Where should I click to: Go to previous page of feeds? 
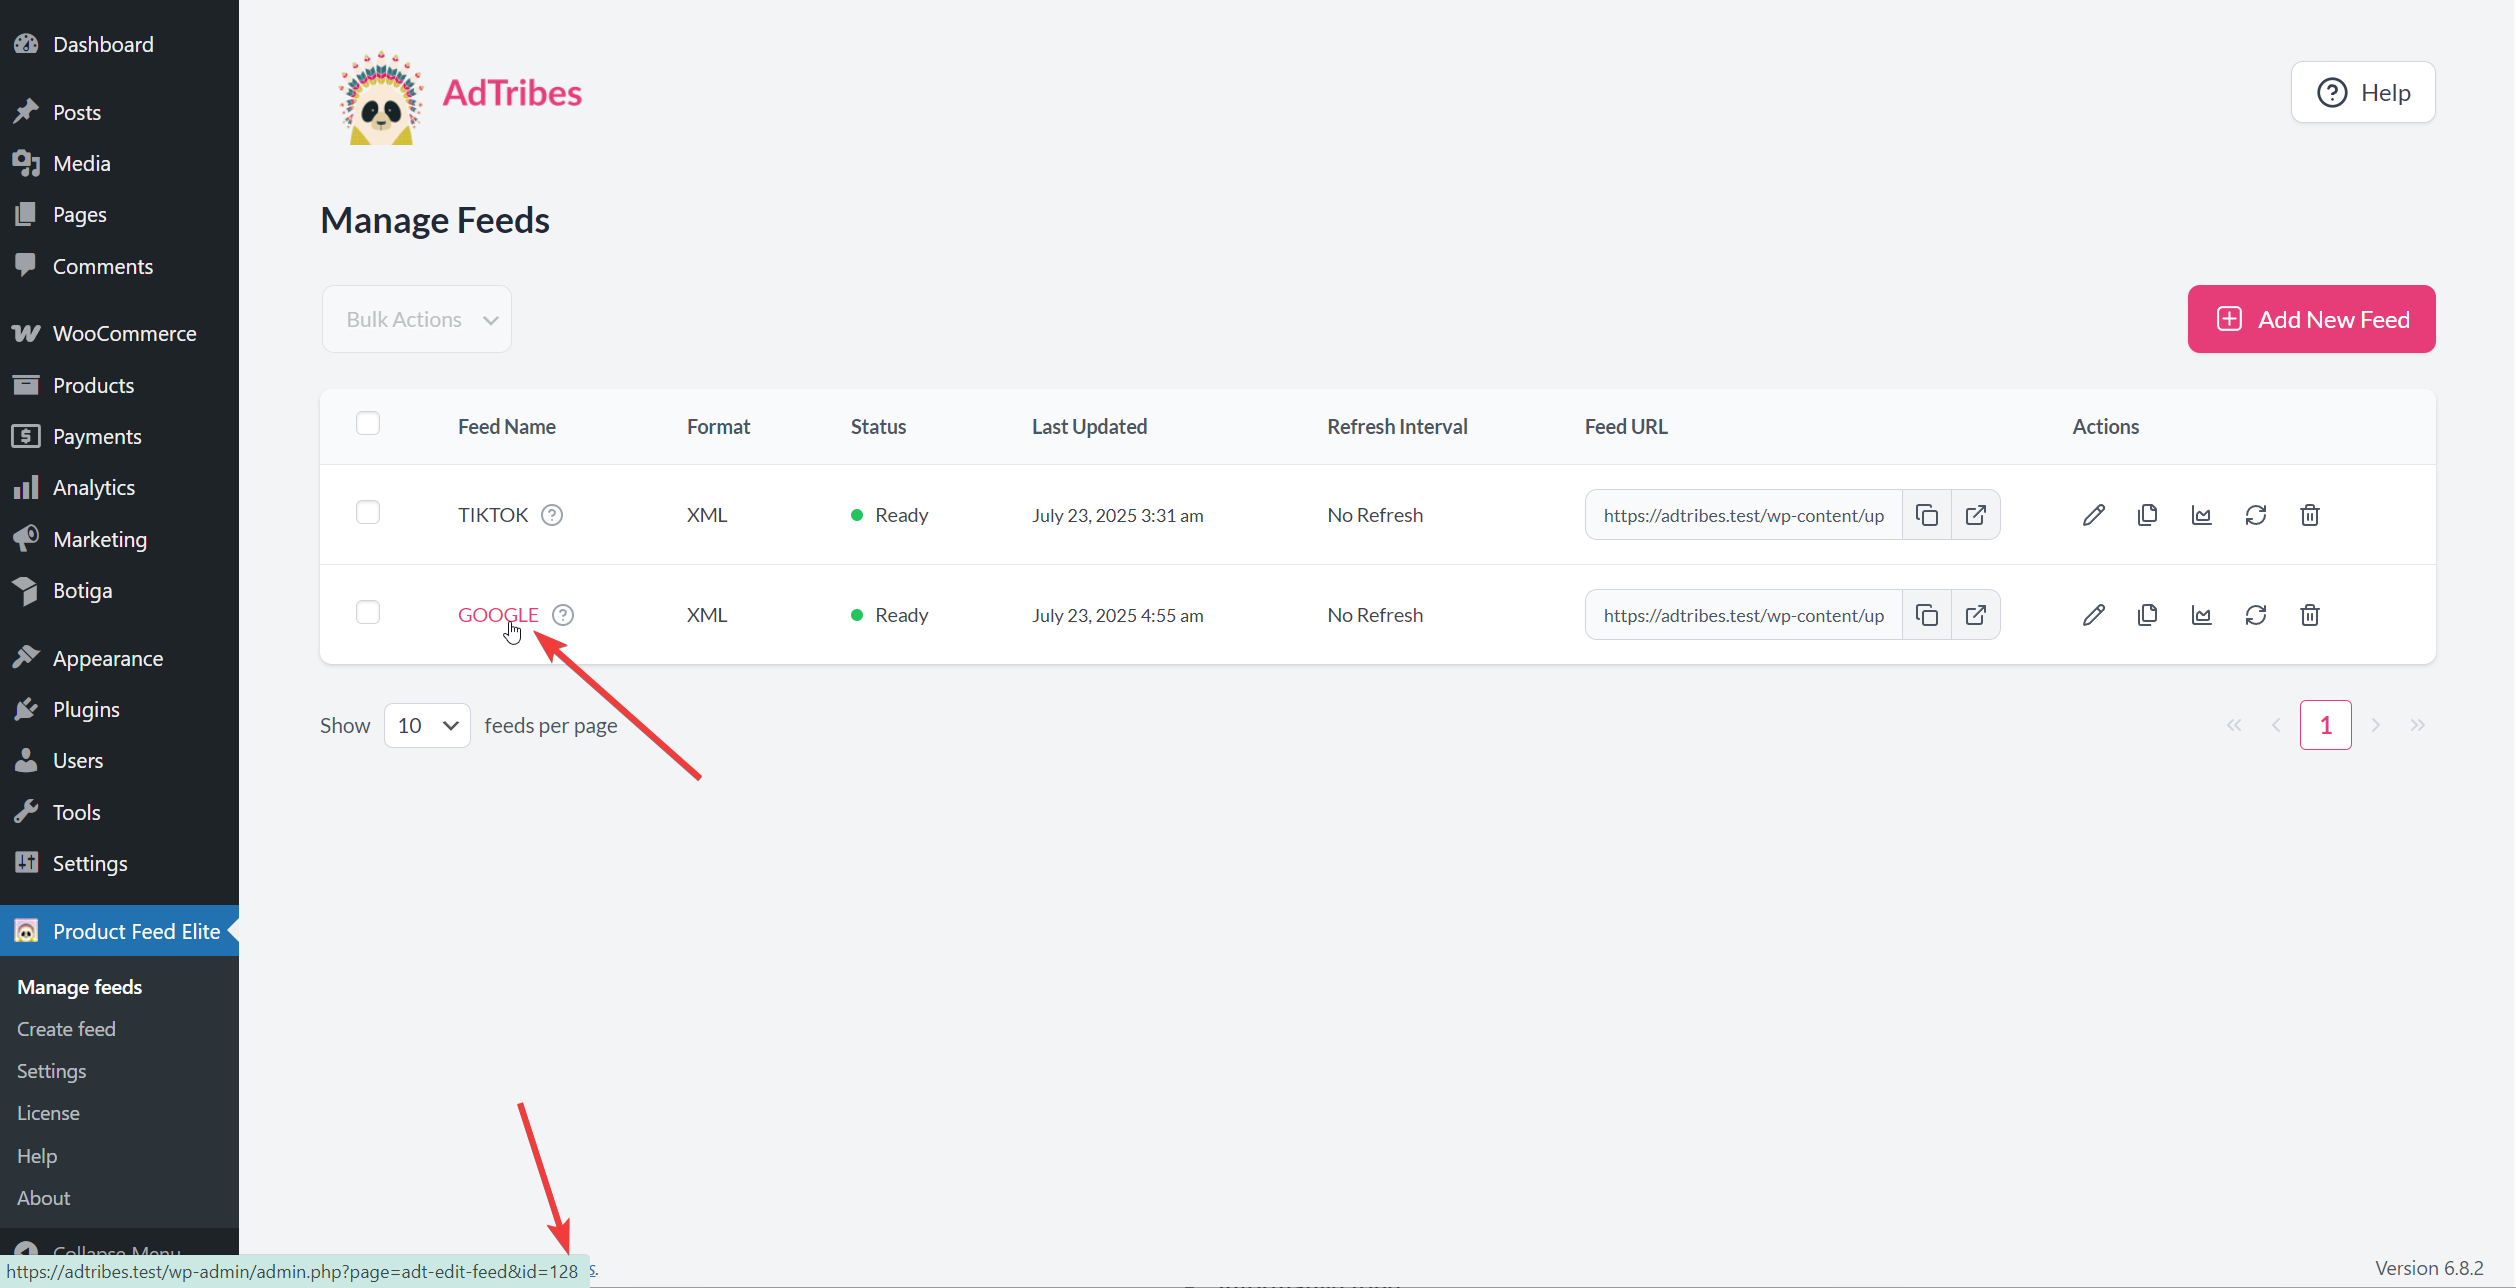pos(2276,725)
